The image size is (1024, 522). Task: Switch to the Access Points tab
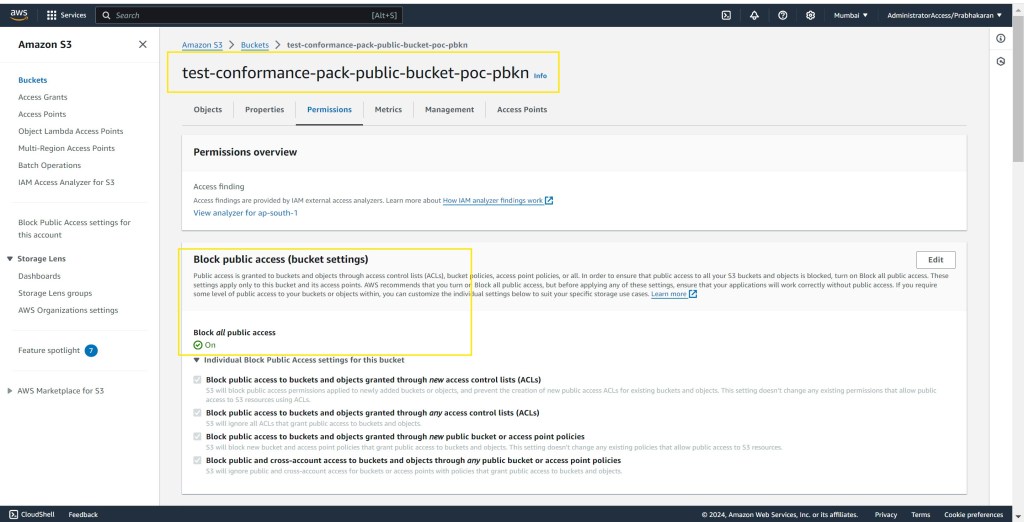tap(522, 109)
